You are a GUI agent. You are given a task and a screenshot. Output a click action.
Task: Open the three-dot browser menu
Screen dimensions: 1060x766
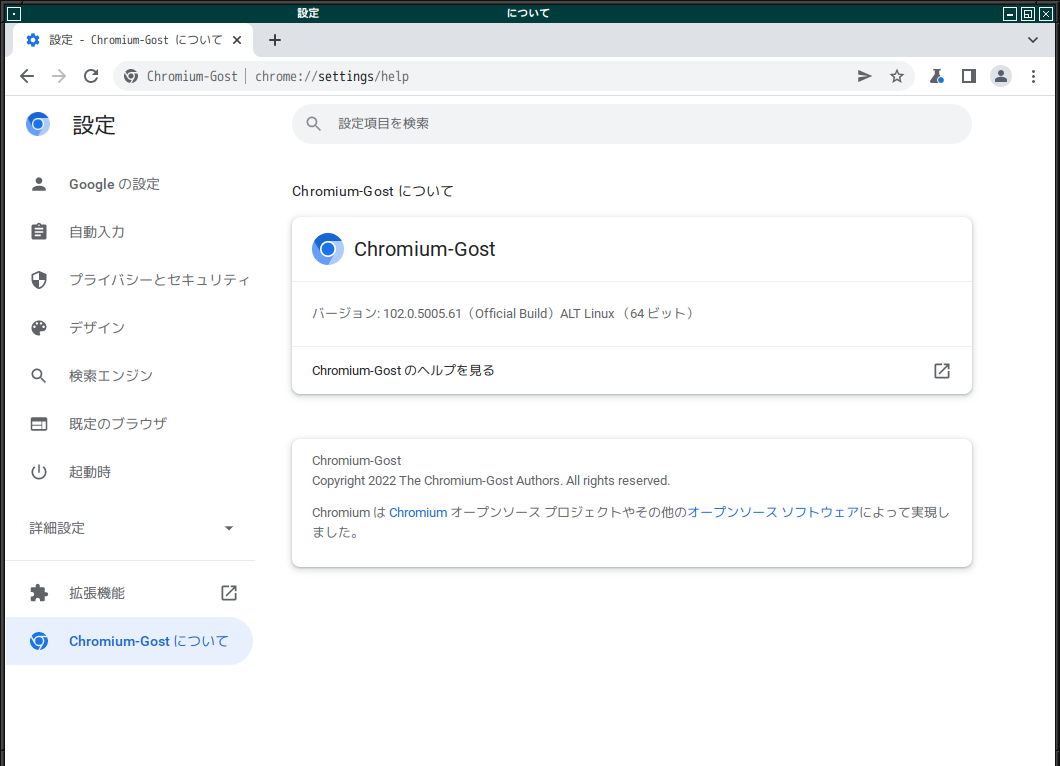(x=1033, y=76)
